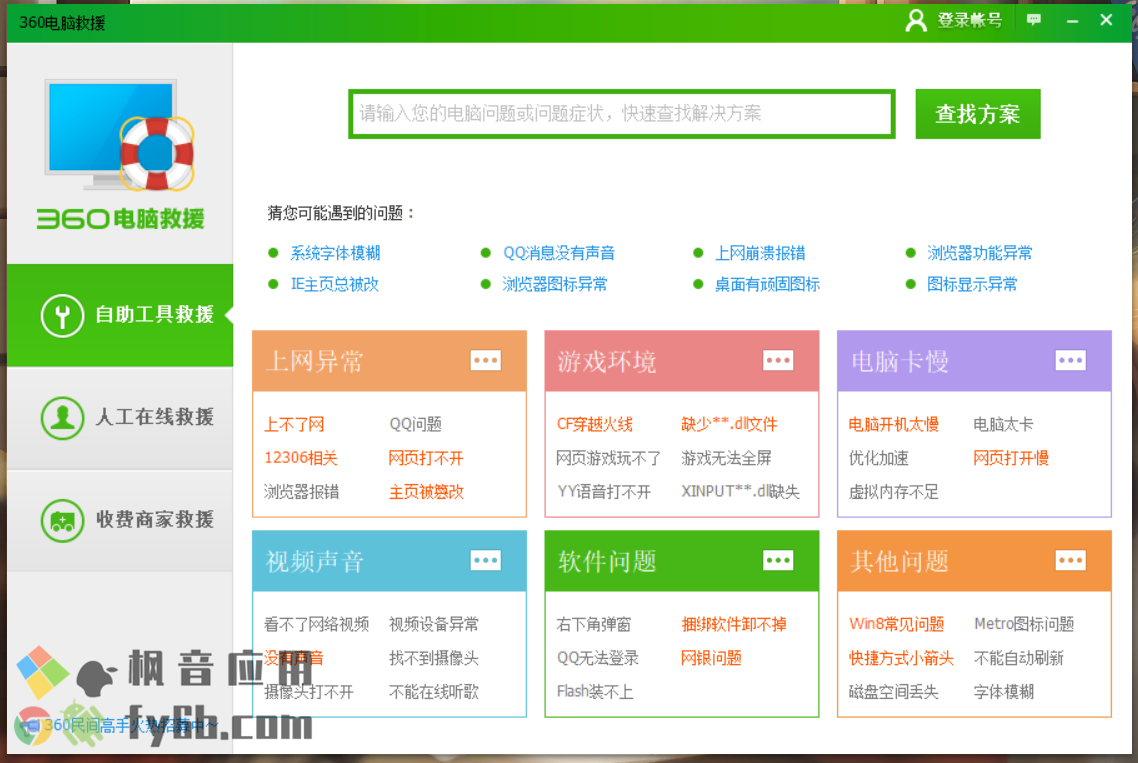Select Flash装不上 fix

point(594,692)
